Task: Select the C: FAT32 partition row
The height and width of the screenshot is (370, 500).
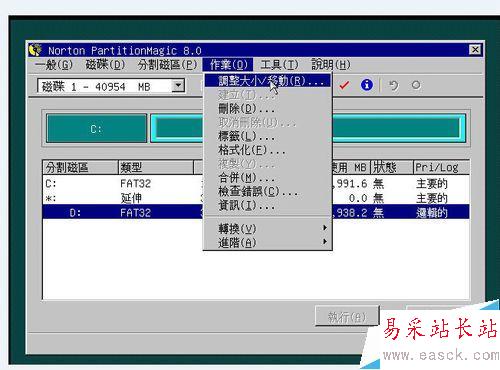Action: 256,183
